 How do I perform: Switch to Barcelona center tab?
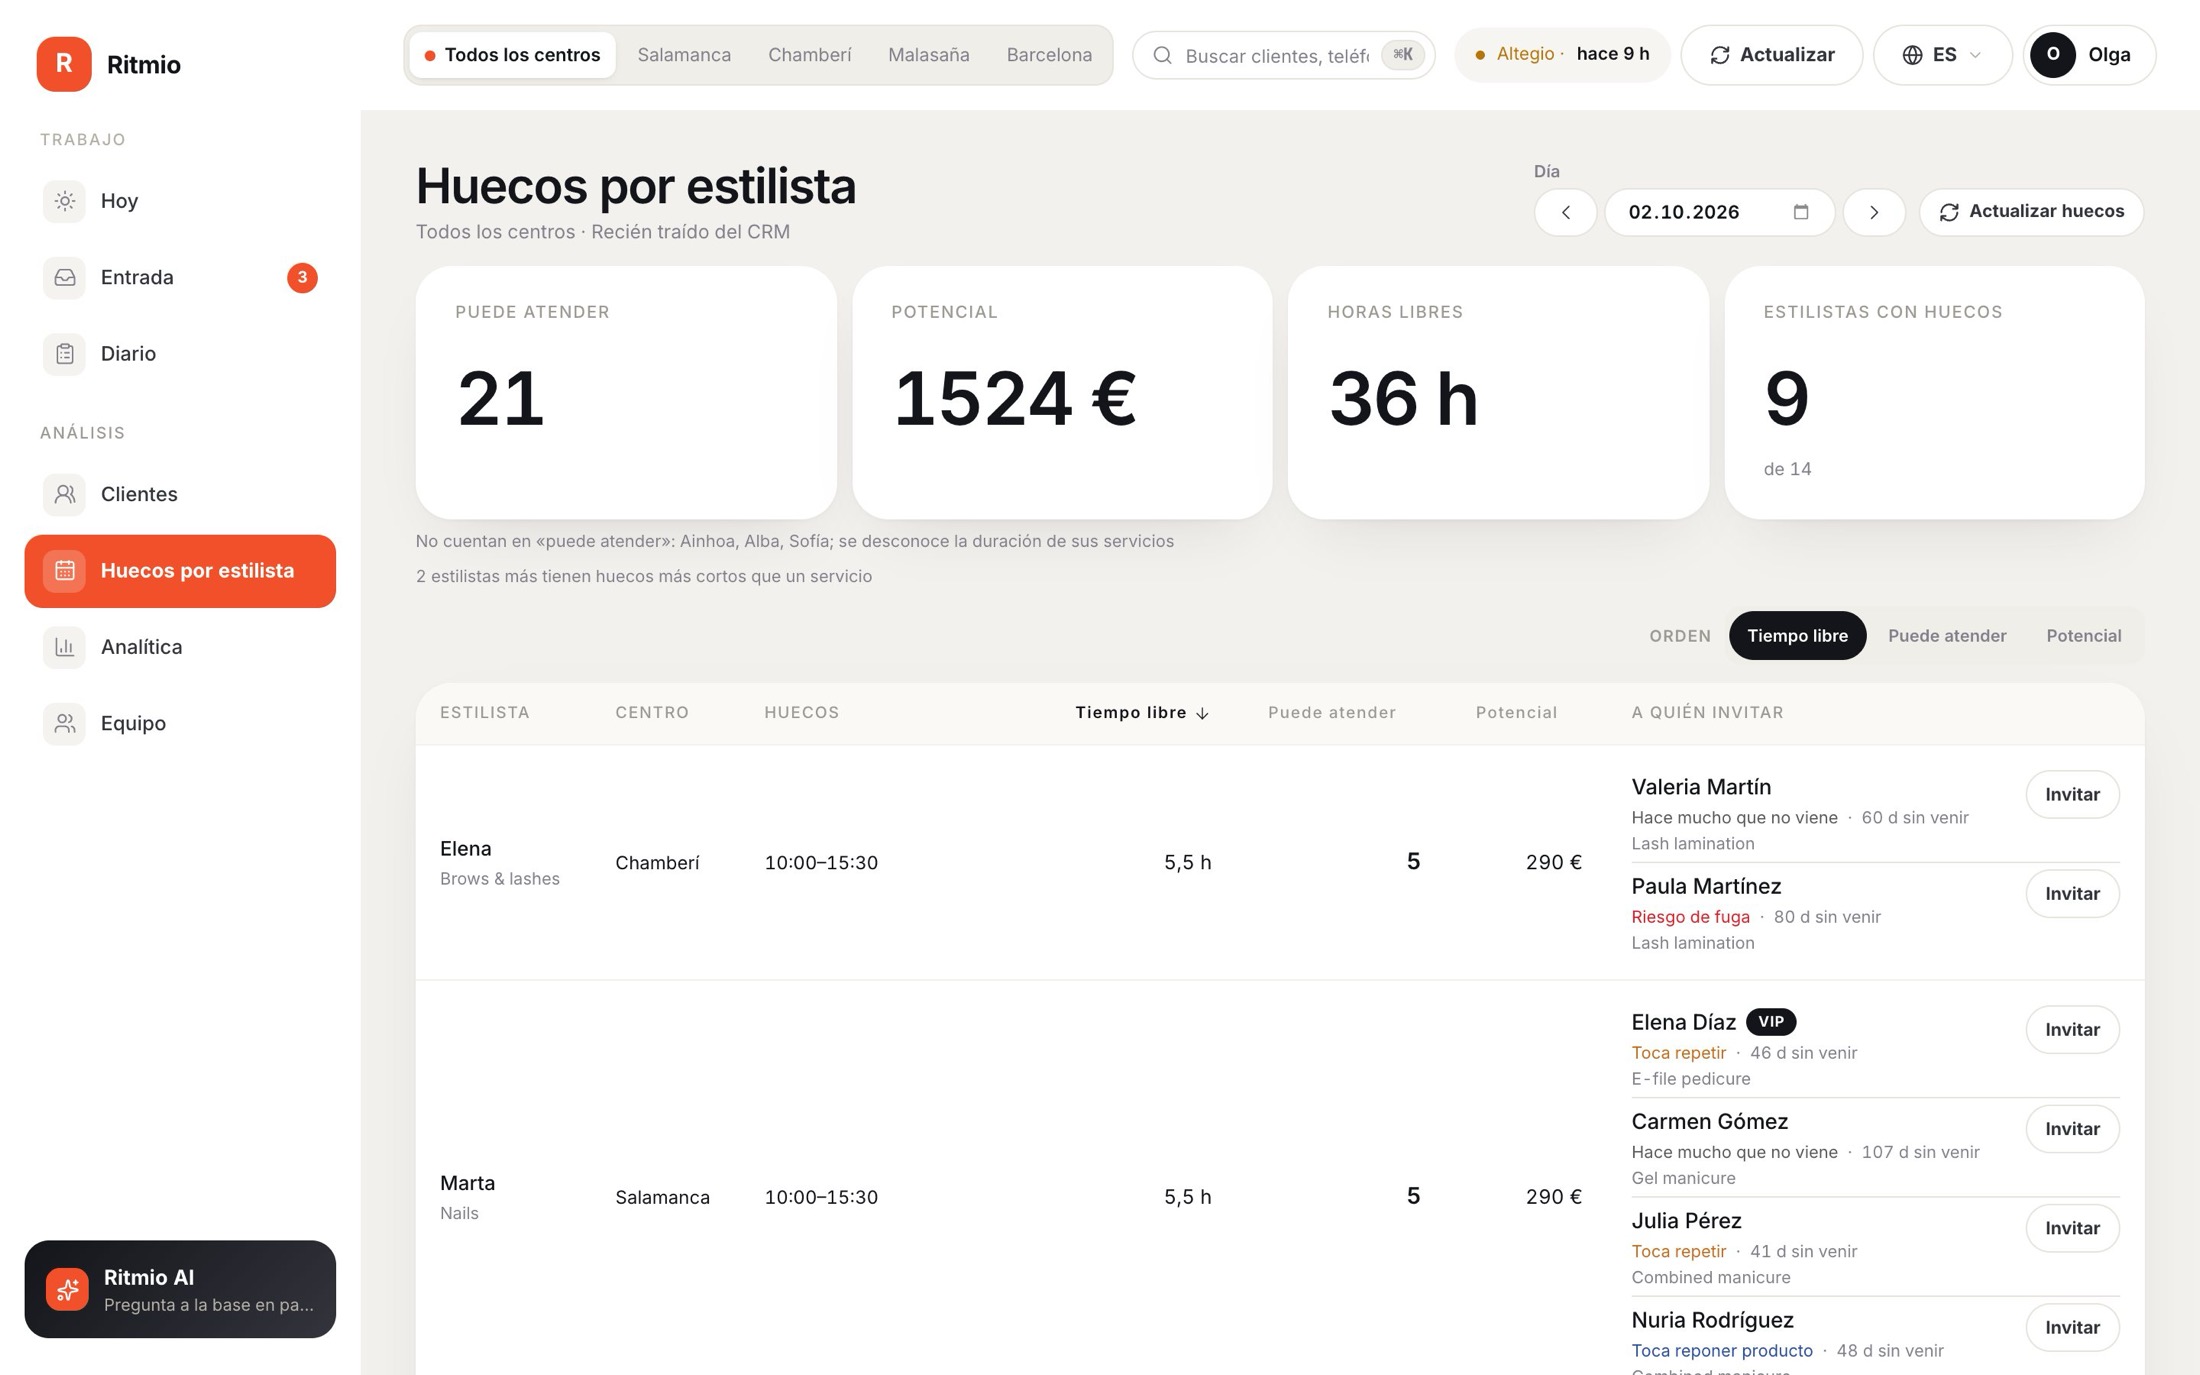point(1049,55)
